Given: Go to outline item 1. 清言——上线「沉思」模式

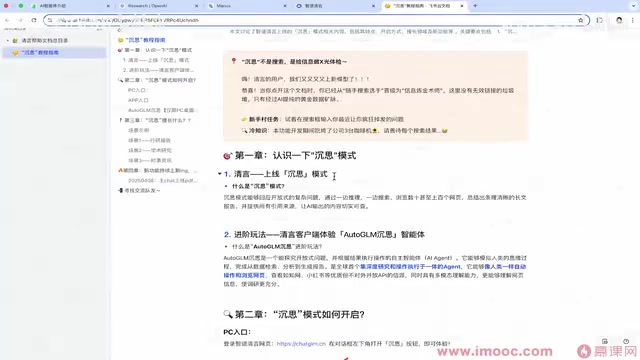Looking at the screenshot, I should [156, 60].
